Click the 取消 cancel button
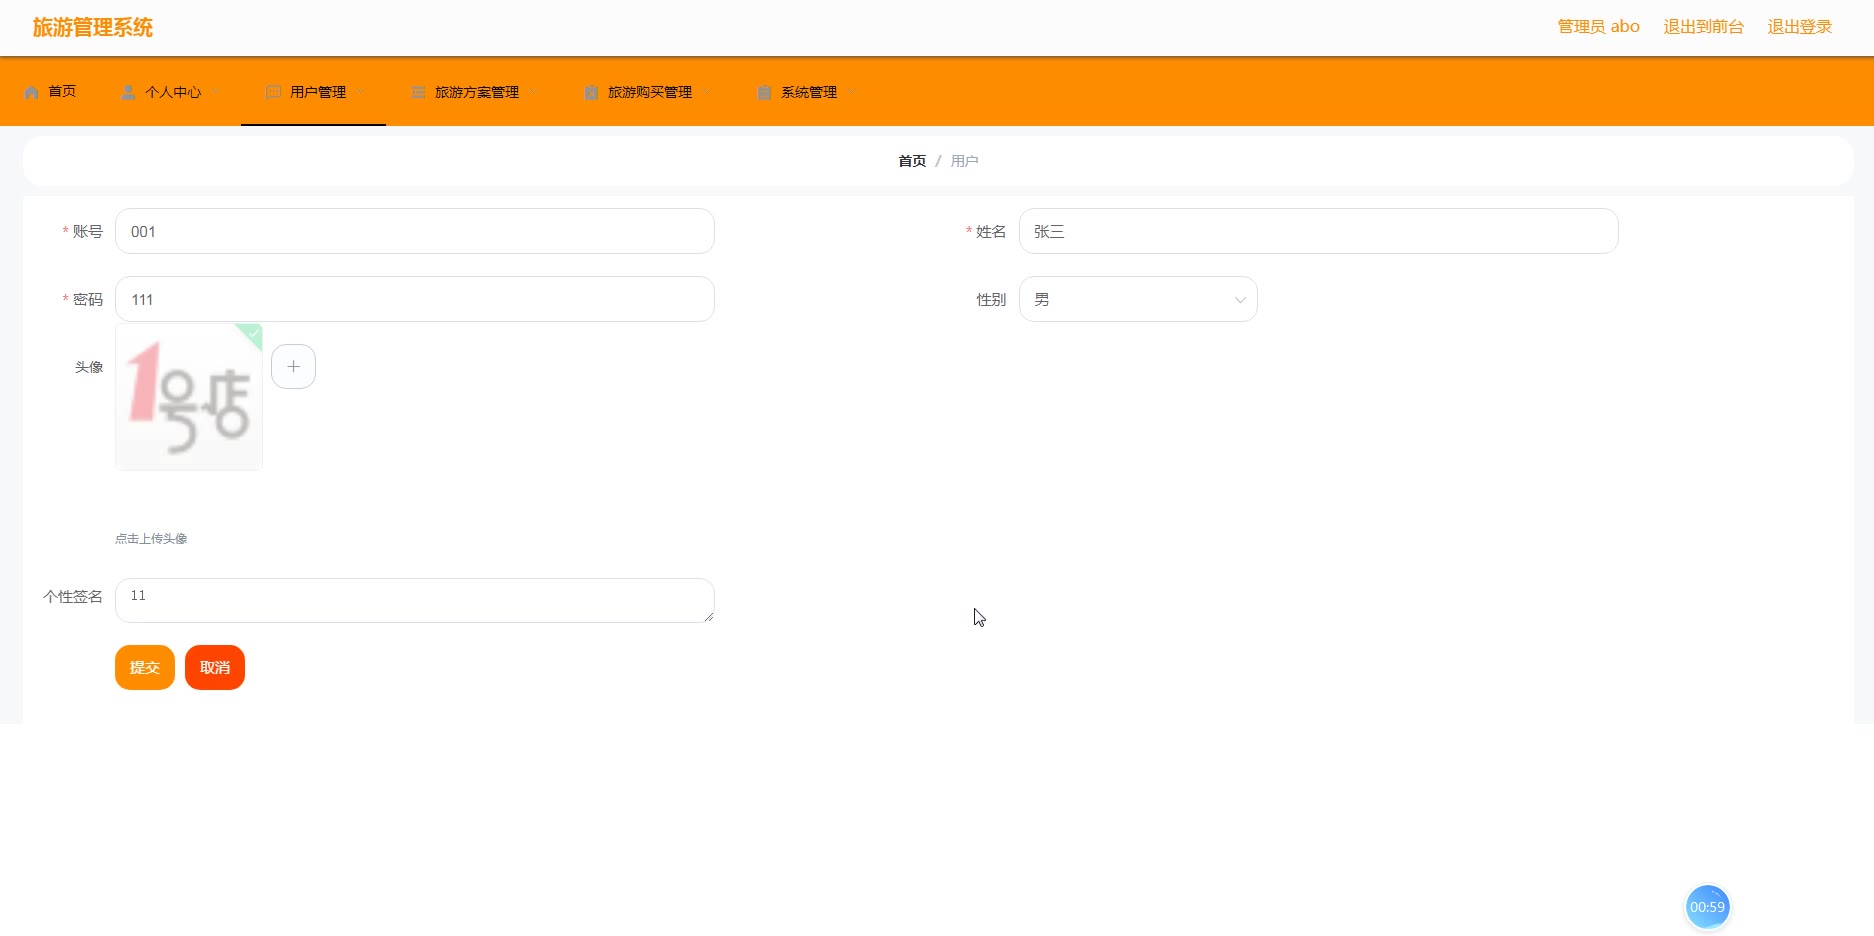This screenshot has height=936, width=1874. pyautogui.click(x=215, y=667)
